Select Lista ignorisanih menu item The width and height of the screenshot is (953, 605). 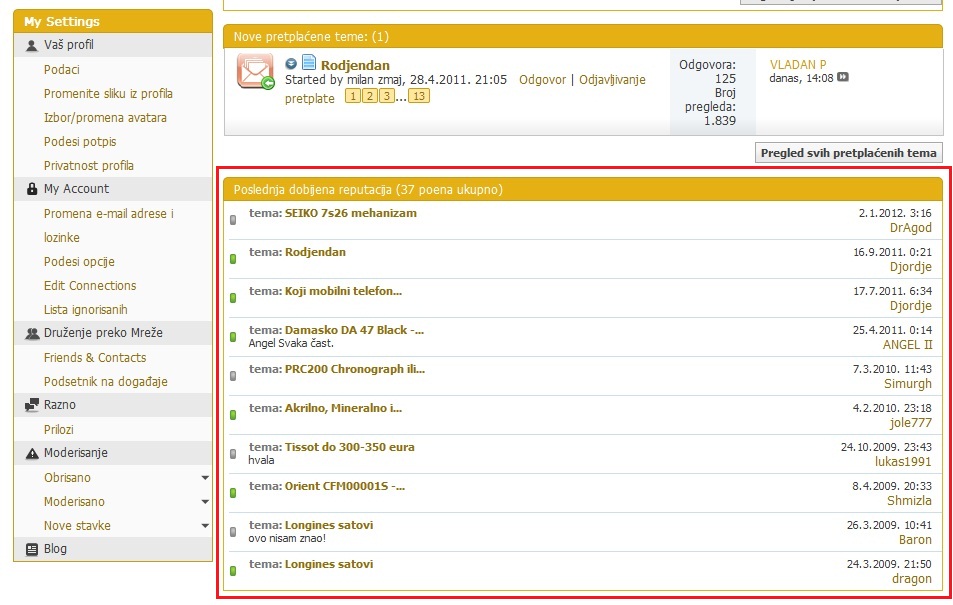pos(86,310)
